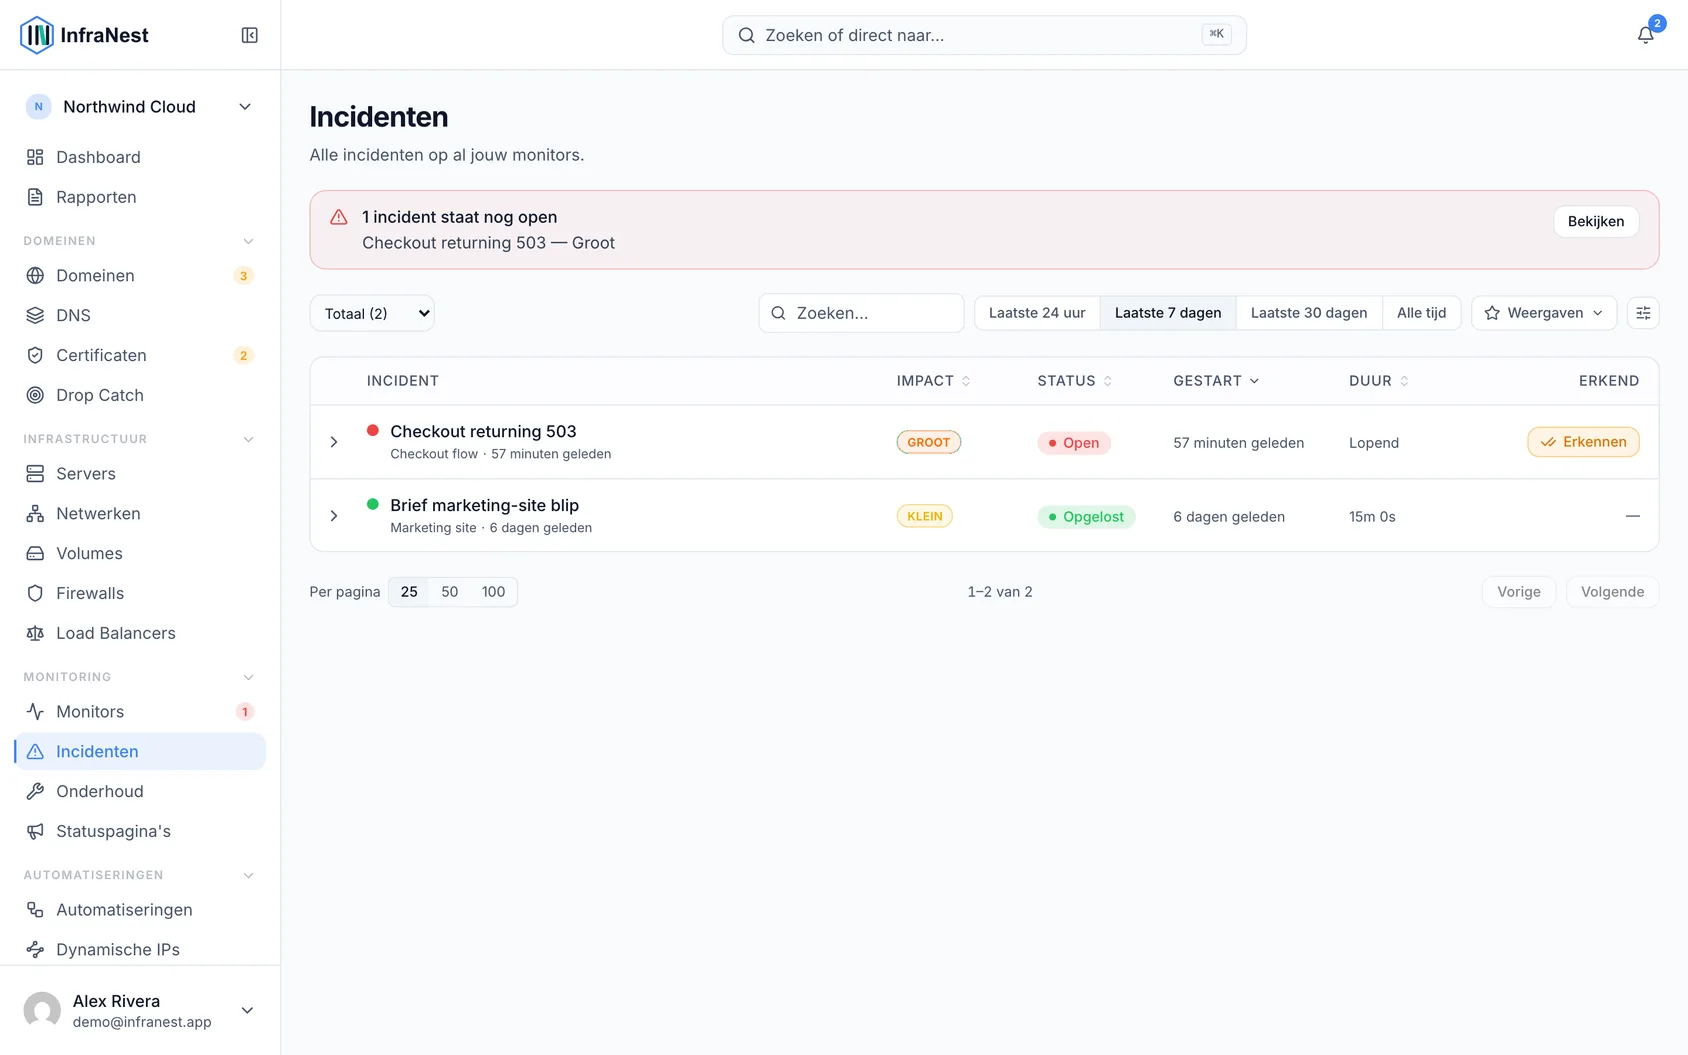Click the warning triangle in alert banner
Image resolution: width=1688 pixels, height=1055 pixels.
(x=339, y=217)
